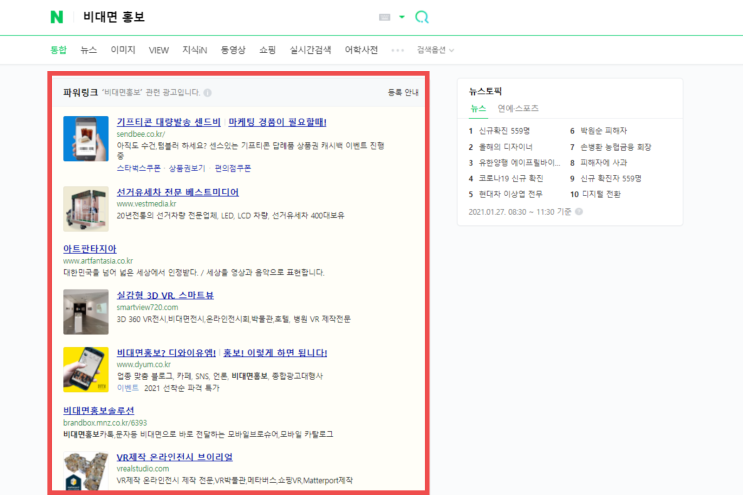743x495 pixels.
Task: Click the info icon next to 파워링크 notice
Action: 208,93
